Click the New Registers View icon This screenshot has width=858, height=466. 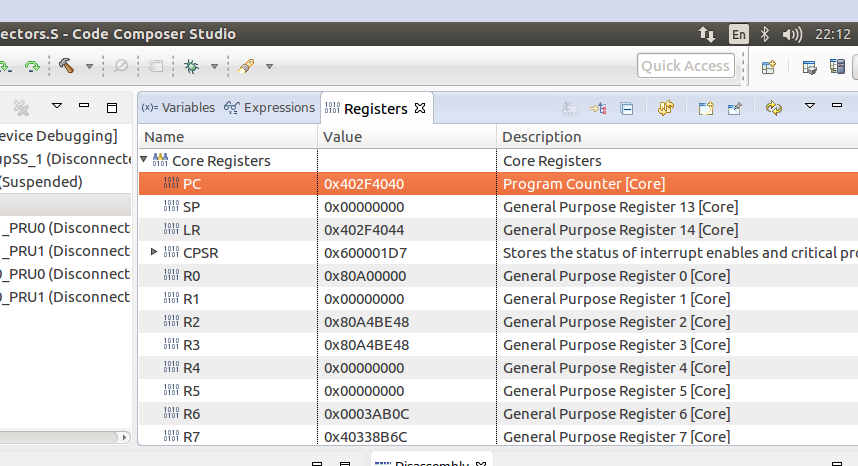click(x=706, y=108)
